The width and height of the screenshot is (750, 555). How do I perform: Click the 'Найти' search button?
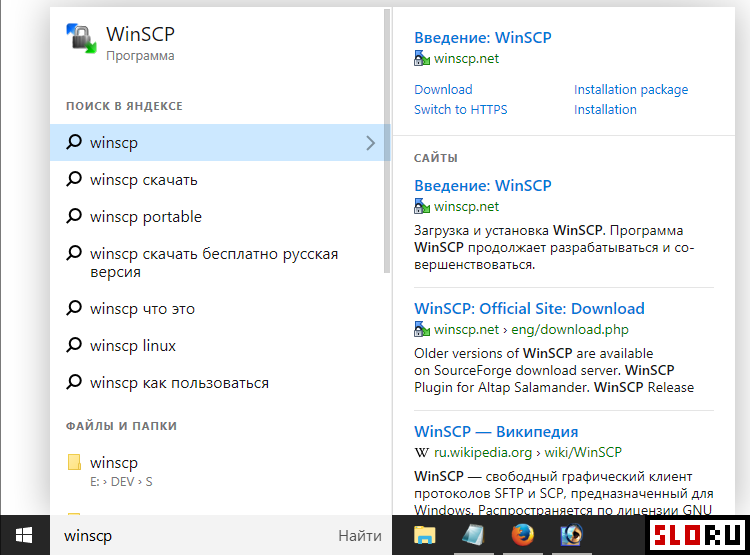pos(360,536)
